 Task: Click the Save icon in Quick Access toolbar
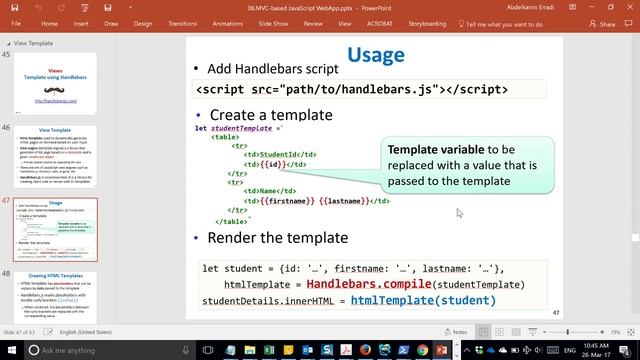coord(15,8)
